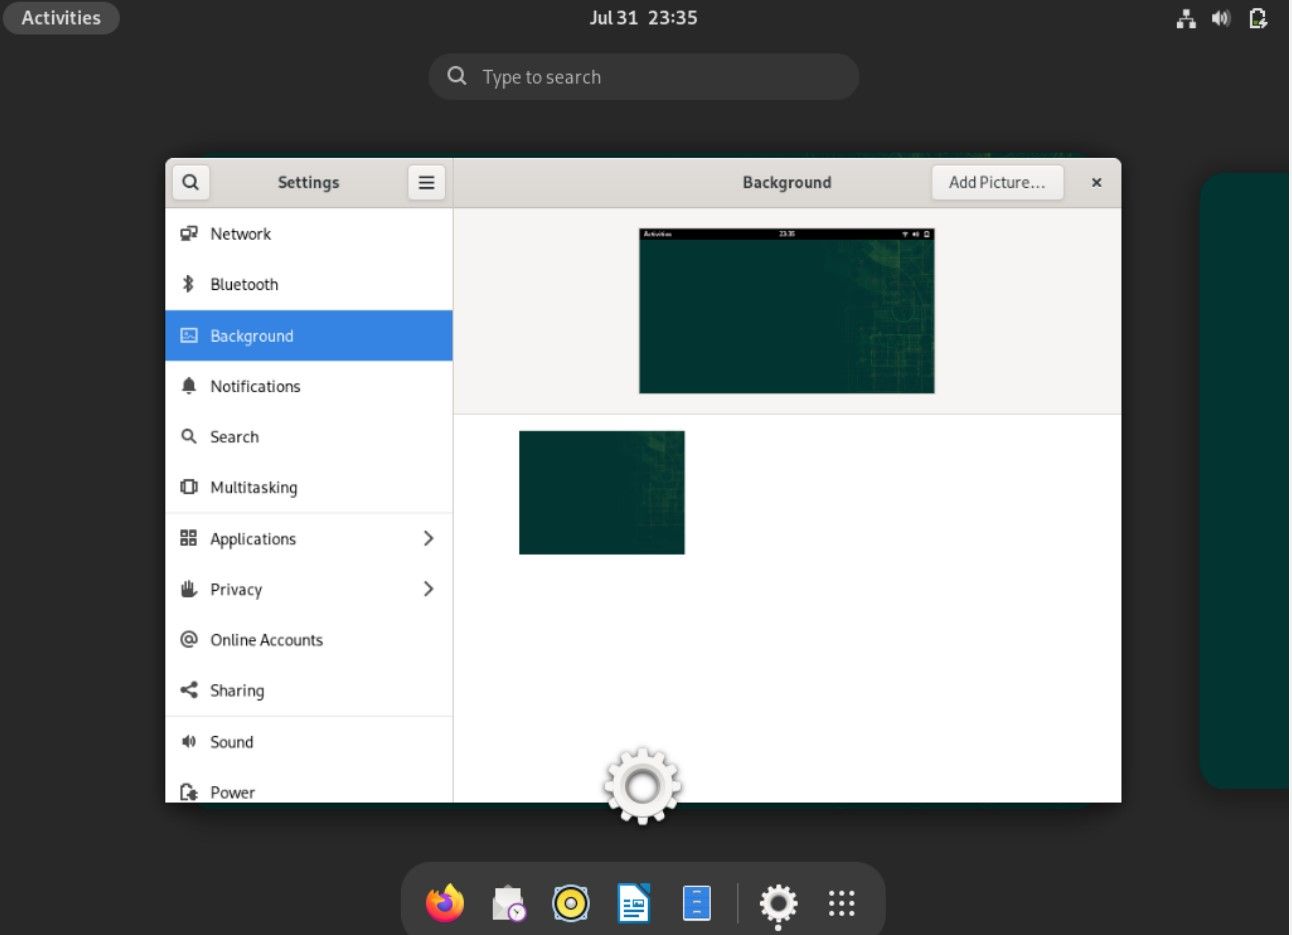Viewport: 1292px width, 935px height.
Task: Click the Sharing icon in sidebar
Action: [188, 690]
